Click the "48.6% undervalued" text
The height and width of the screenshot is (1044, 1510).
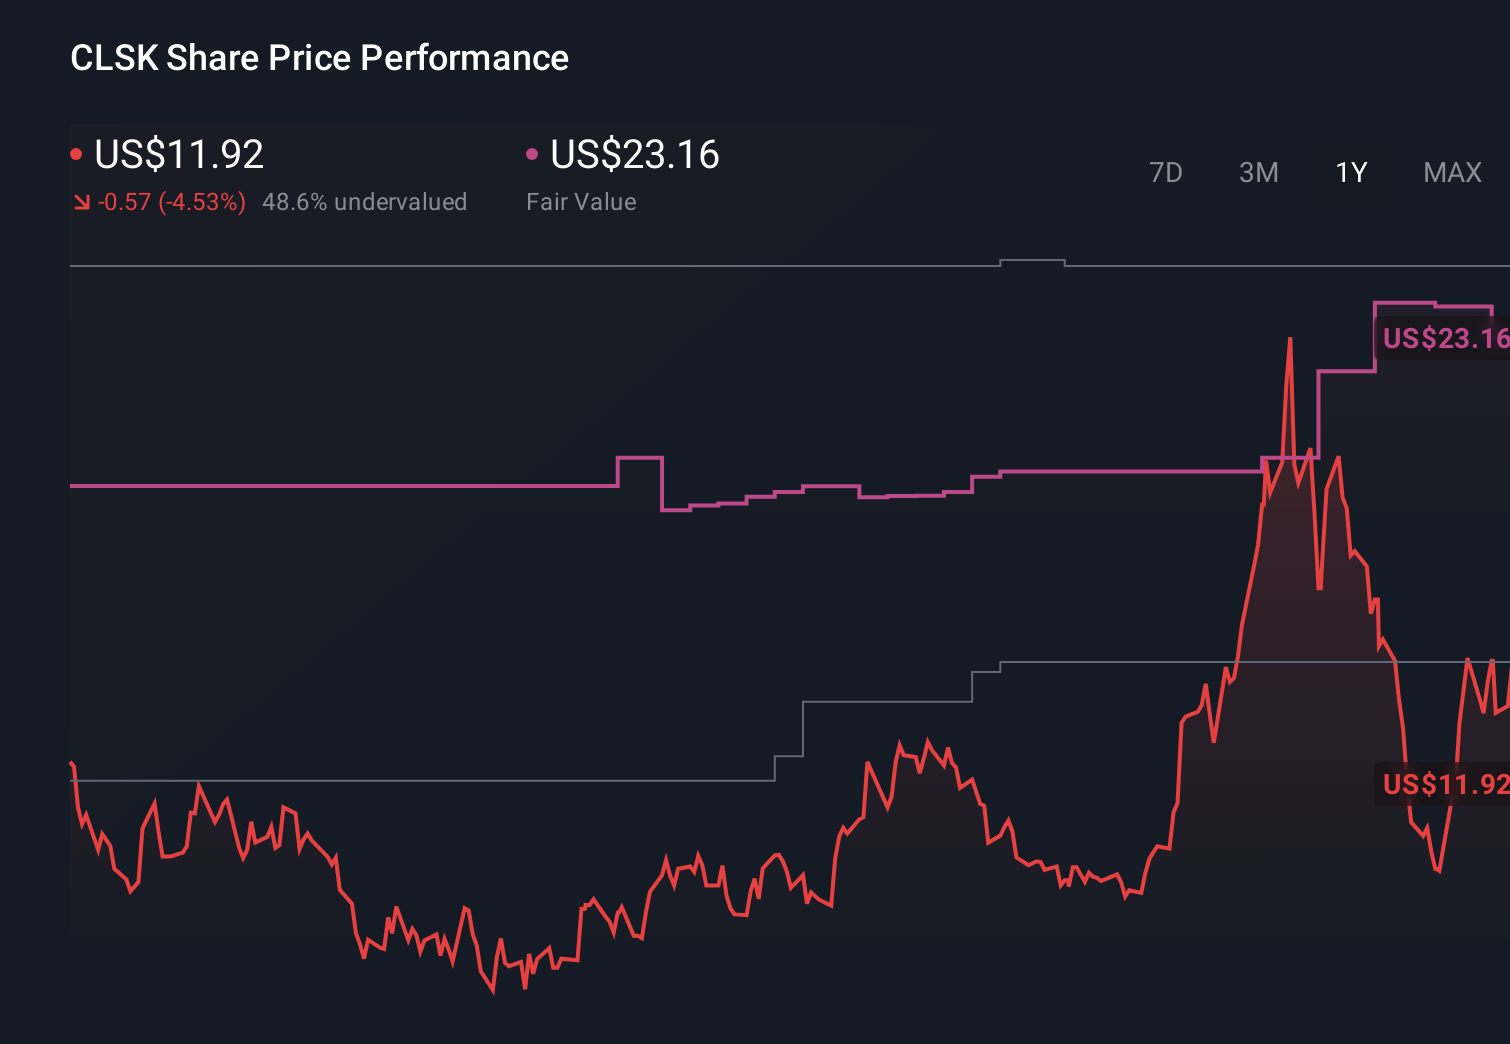pos(364,202)
